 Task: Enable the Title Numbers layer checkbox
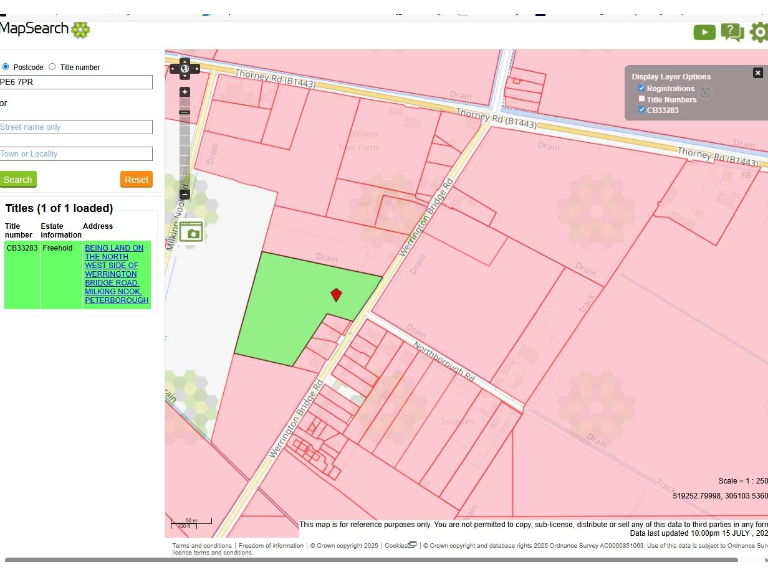[642, 100]
